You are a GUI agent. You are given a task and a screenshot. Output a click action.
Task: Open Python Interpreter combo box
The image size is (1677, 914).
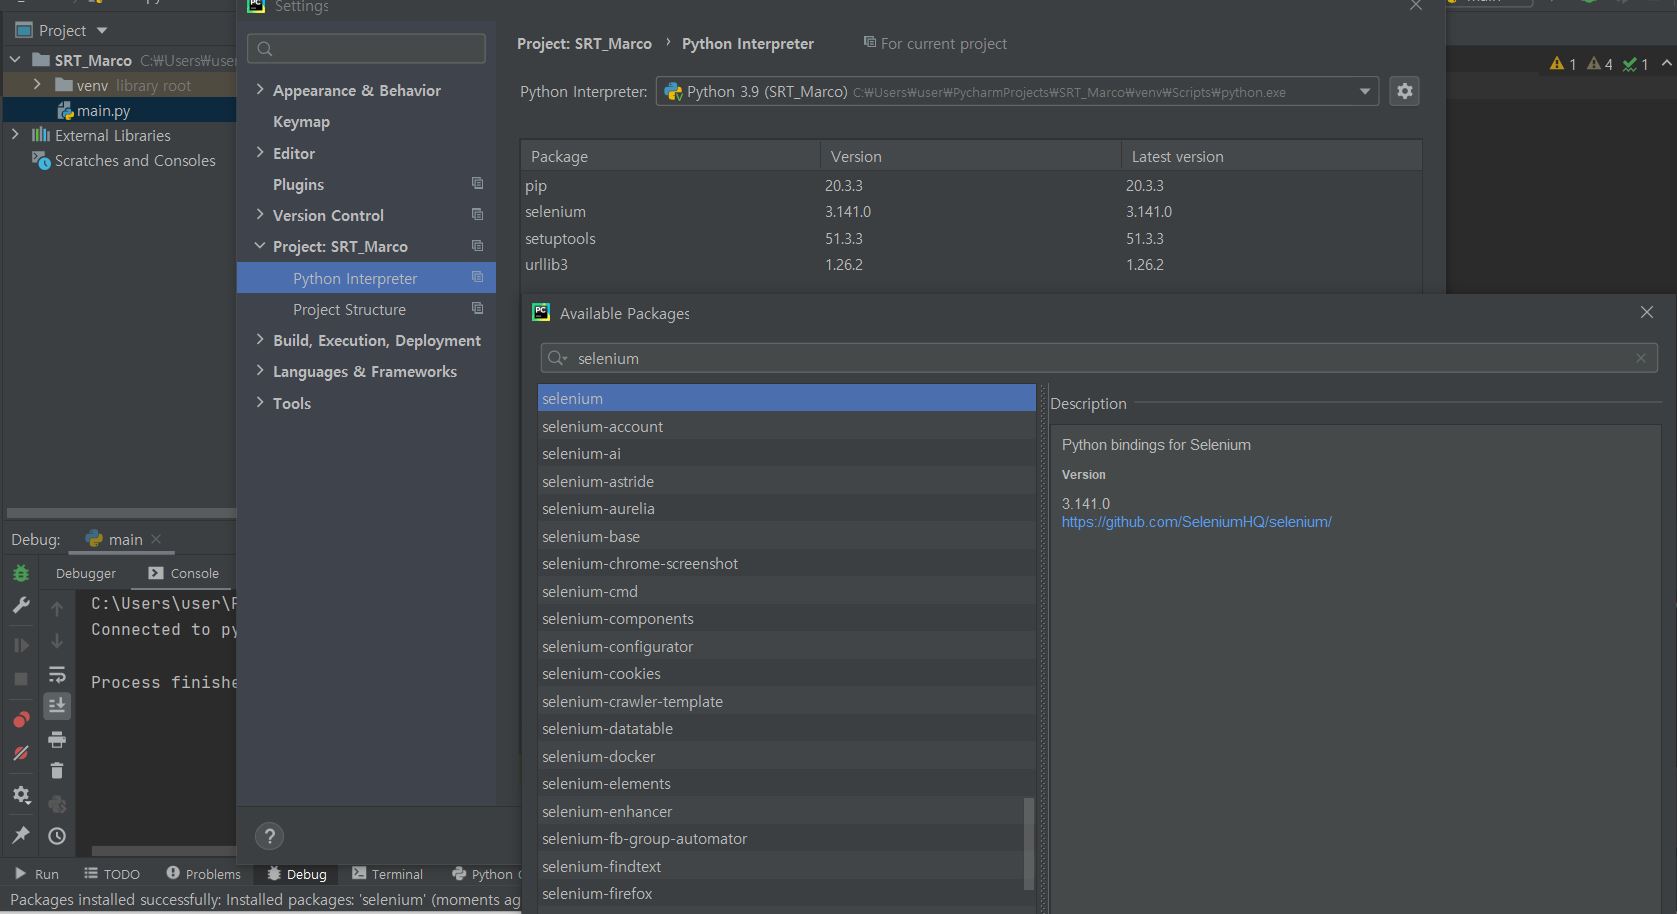[x=1017, y=91]
